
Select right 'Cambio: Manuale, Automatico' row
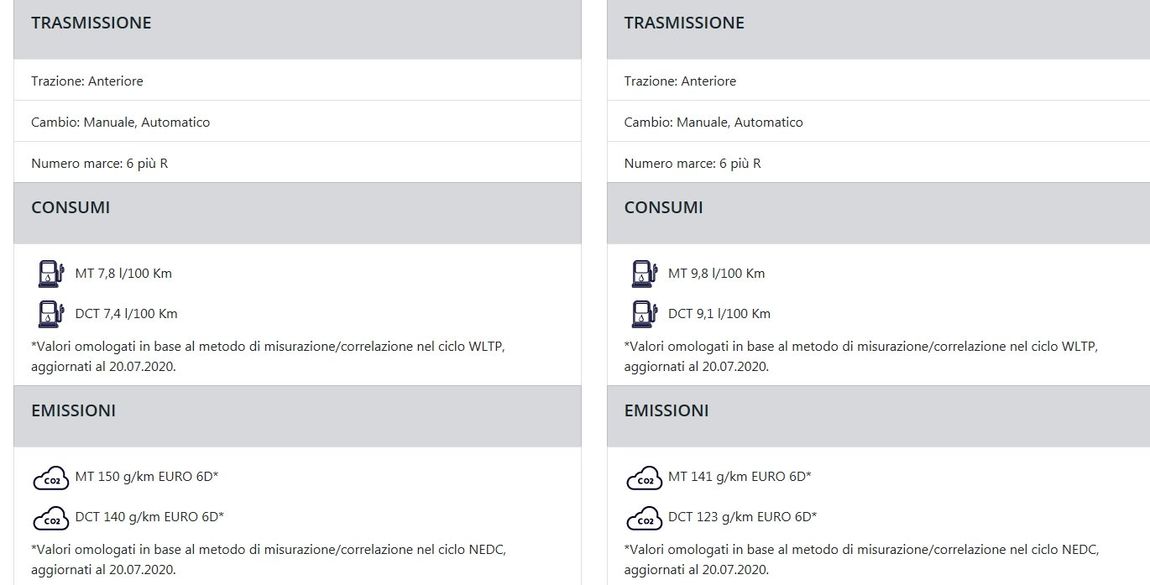coord(879,122)
